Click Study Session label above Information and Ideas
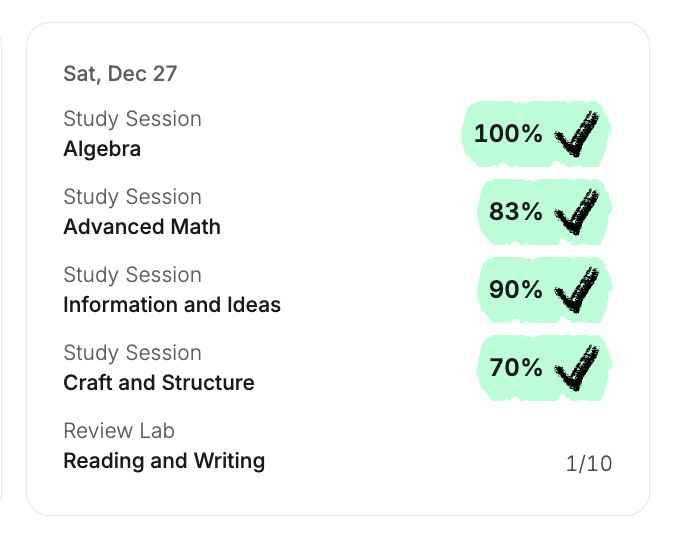 tap(132, 275)
